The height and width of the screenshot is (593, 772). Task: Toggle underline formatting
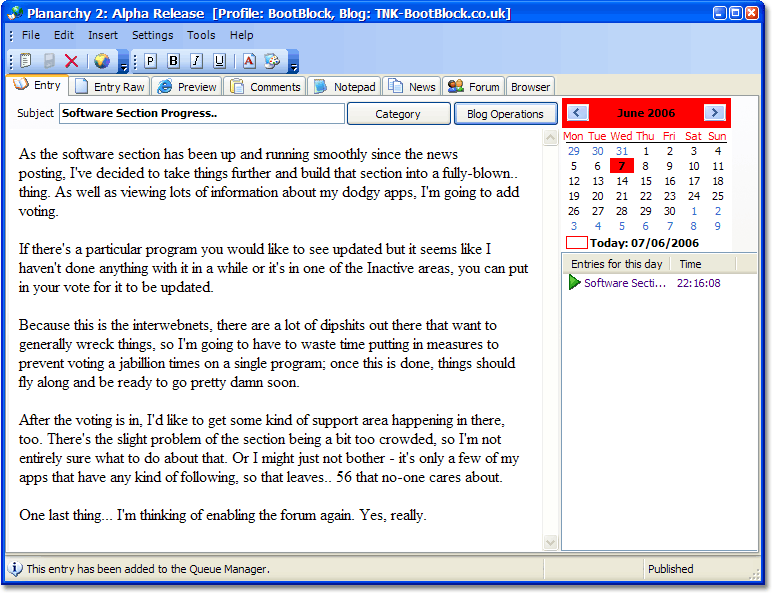[x=218, y=61]
